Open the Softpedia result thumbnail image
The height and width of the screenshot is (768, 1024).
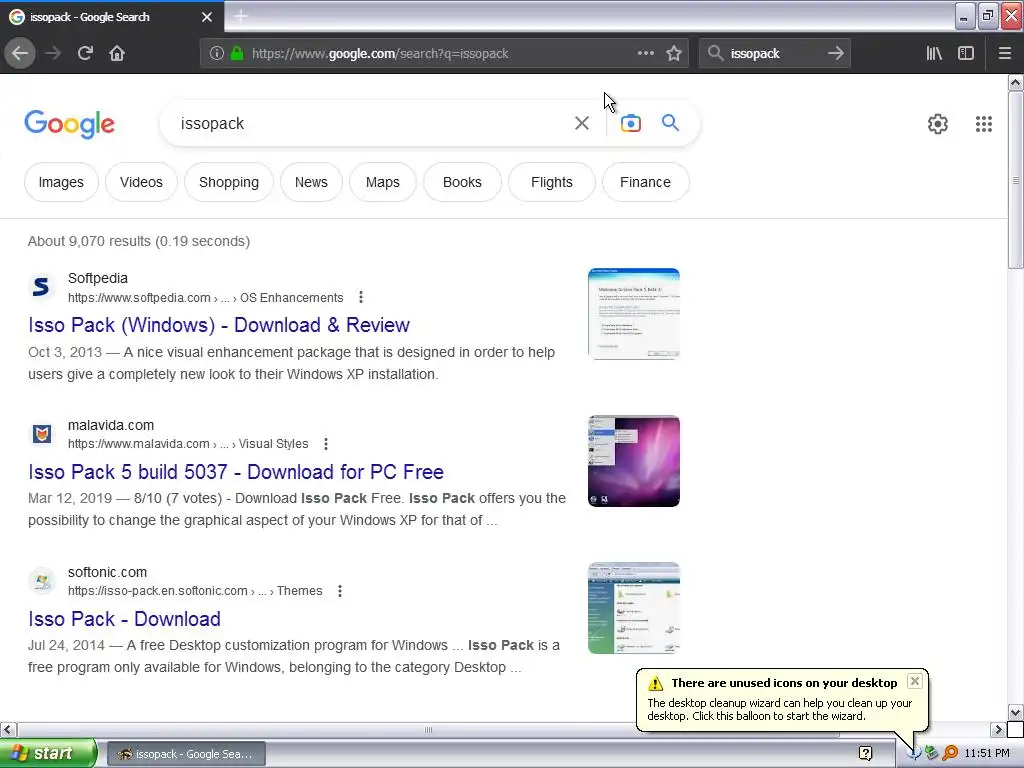633,313
